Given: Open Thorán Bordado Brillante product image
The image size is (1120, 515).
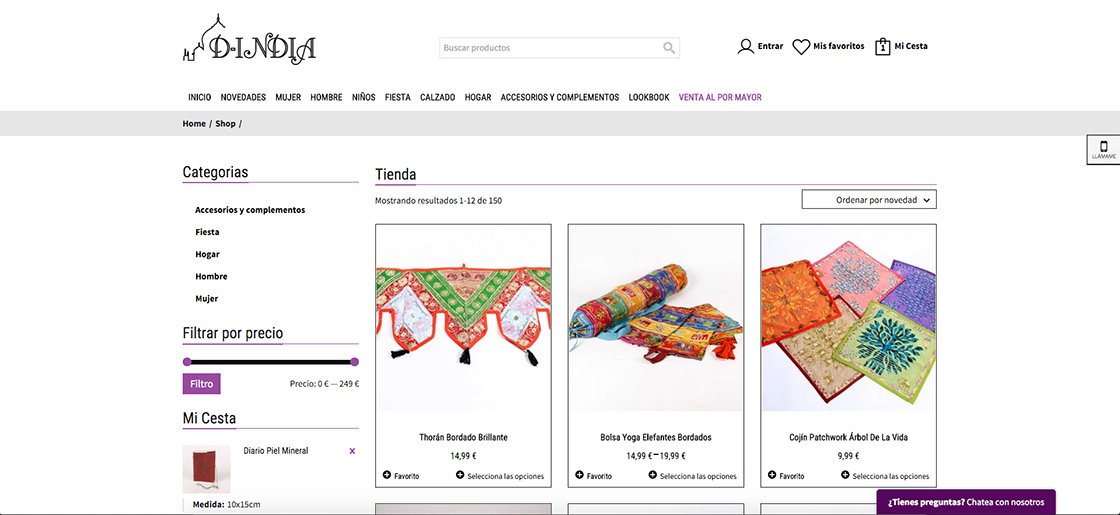Looking at the screenshot, I should pos(464,318).
